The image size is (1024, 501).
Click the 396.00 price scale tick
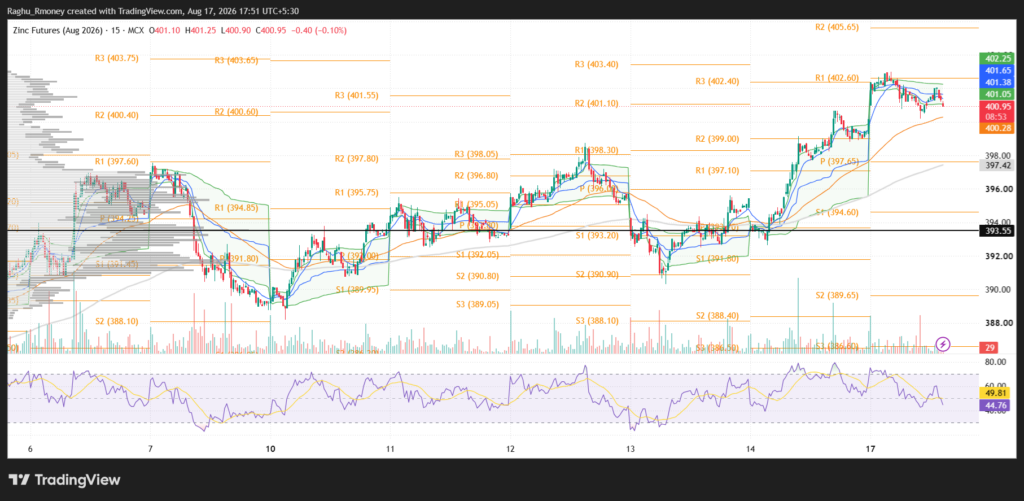997,189
